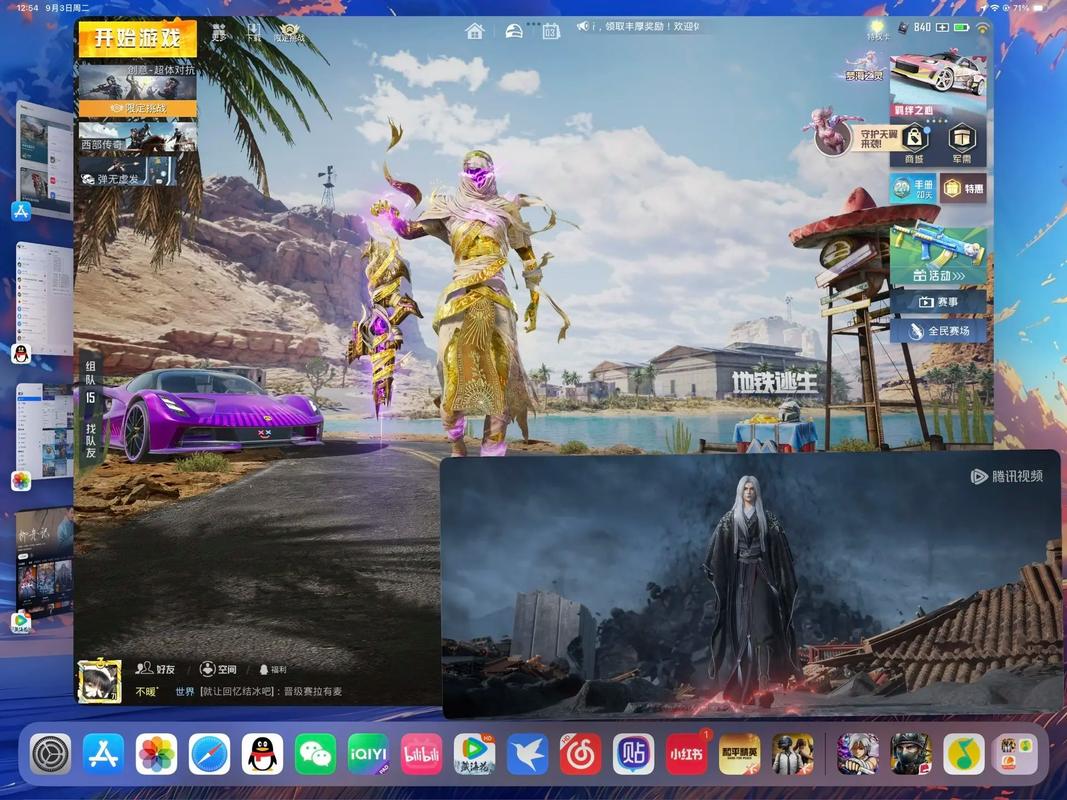Add currency with the plus beside 840
Viewport: 1067px width, 800px height.
click(942, 27)
